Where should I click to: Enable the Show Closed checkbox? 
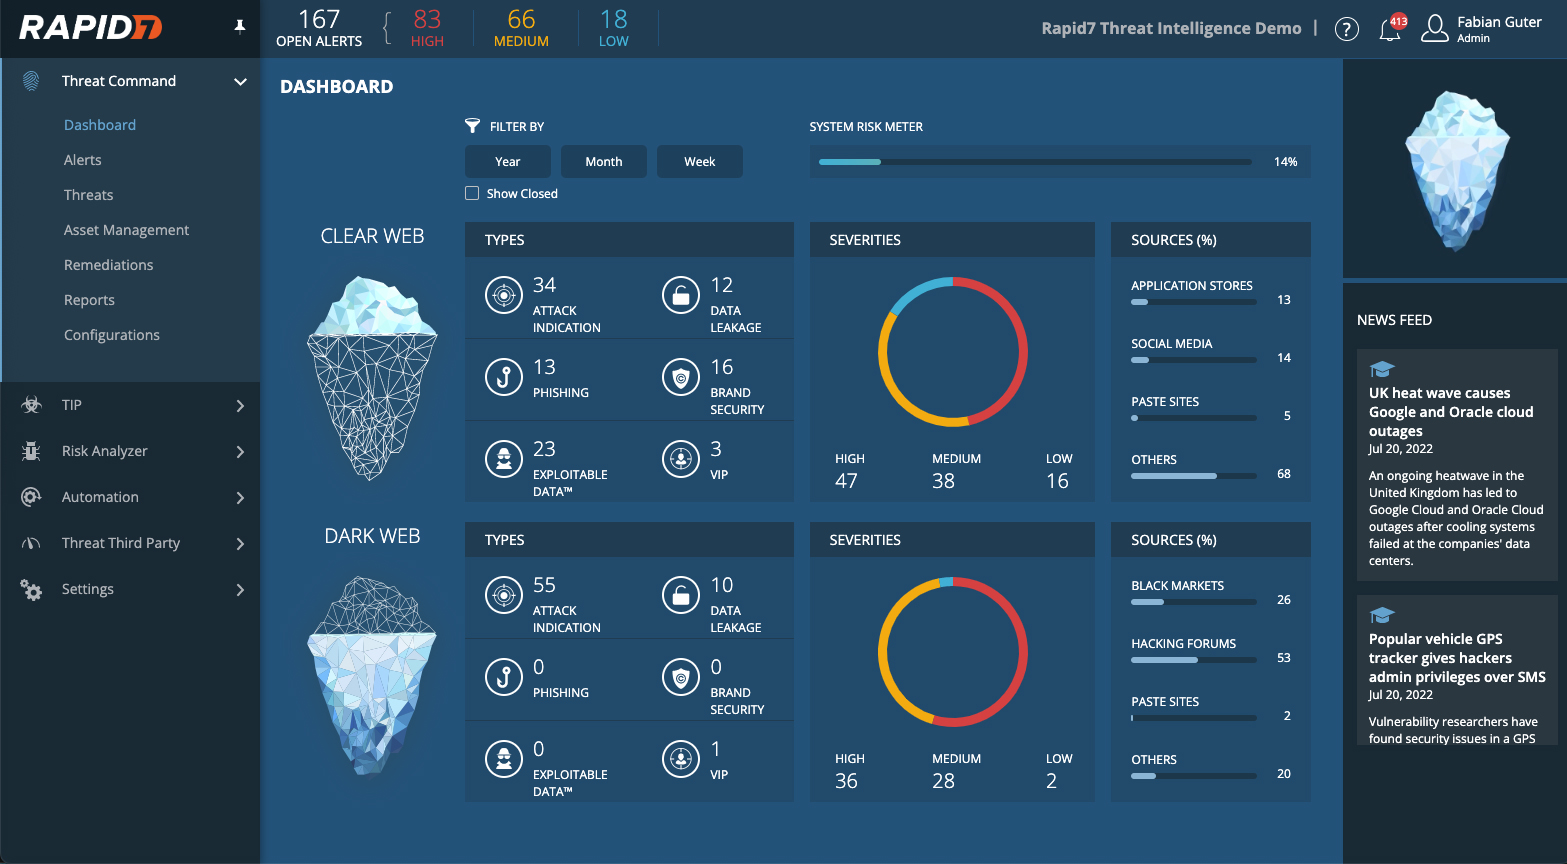(472, 193)
